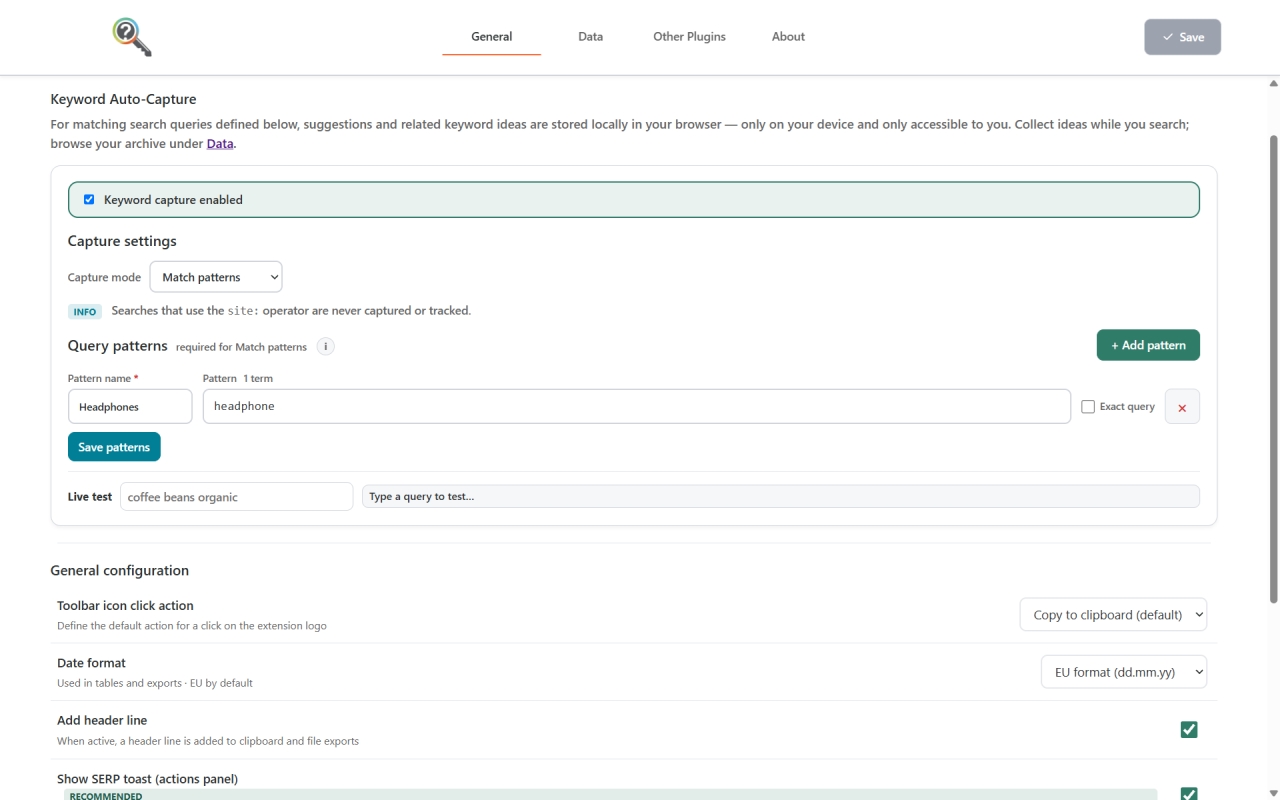Open the Data tab
The height and width of the screenshot is (800, 1280).
tap(590, 37)
